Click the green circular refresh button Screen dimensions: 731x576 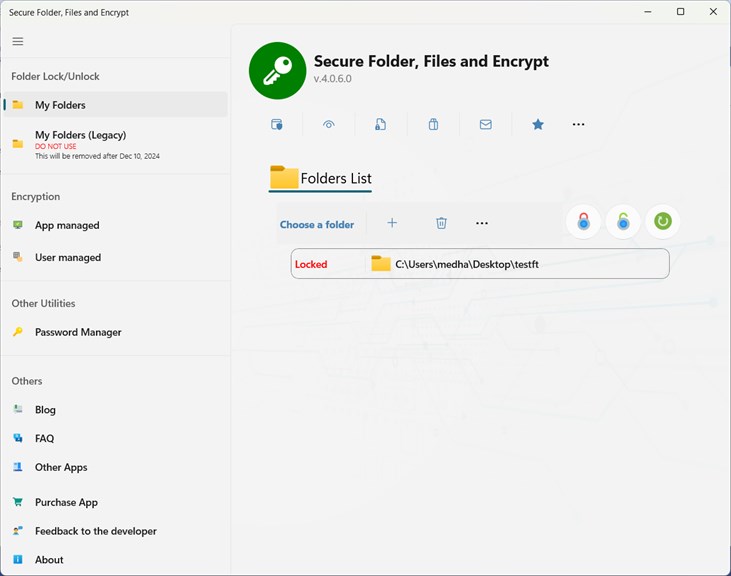coord(662,221)
